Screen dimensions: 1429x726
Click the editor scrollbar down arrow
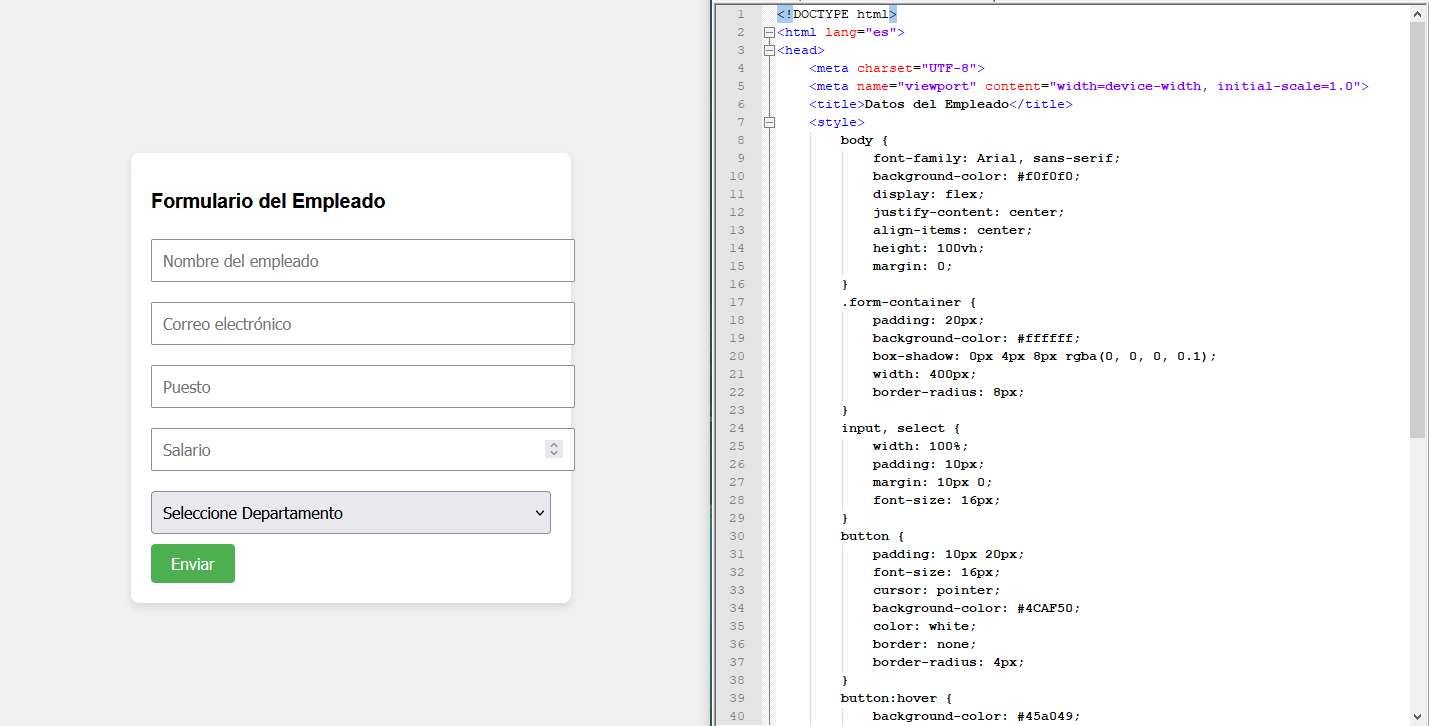point(1418,716)
